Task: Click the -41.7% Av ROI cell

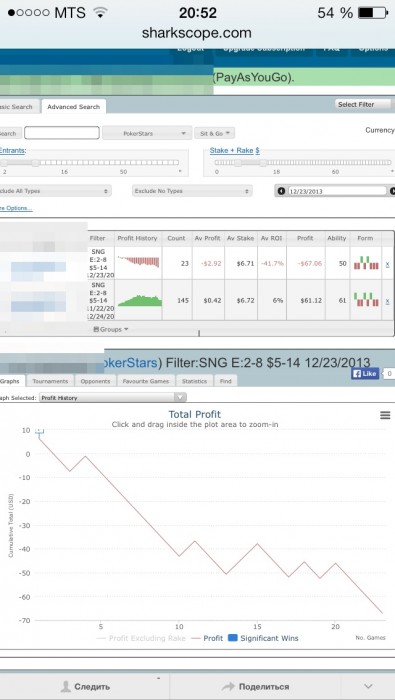Action: click(272, 263)
